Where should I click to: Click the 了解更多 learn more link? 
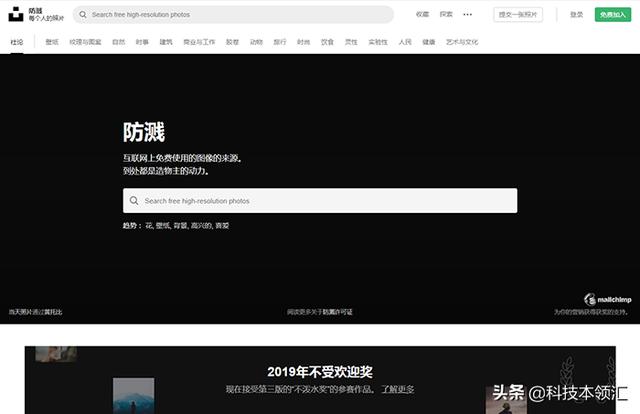click(x=398, y=389)
